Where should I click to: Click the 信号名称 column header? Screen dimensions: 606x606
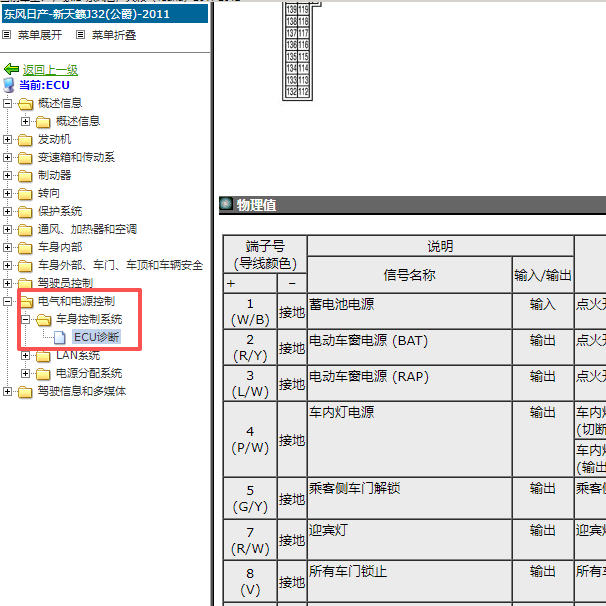(x=410, y=275)
